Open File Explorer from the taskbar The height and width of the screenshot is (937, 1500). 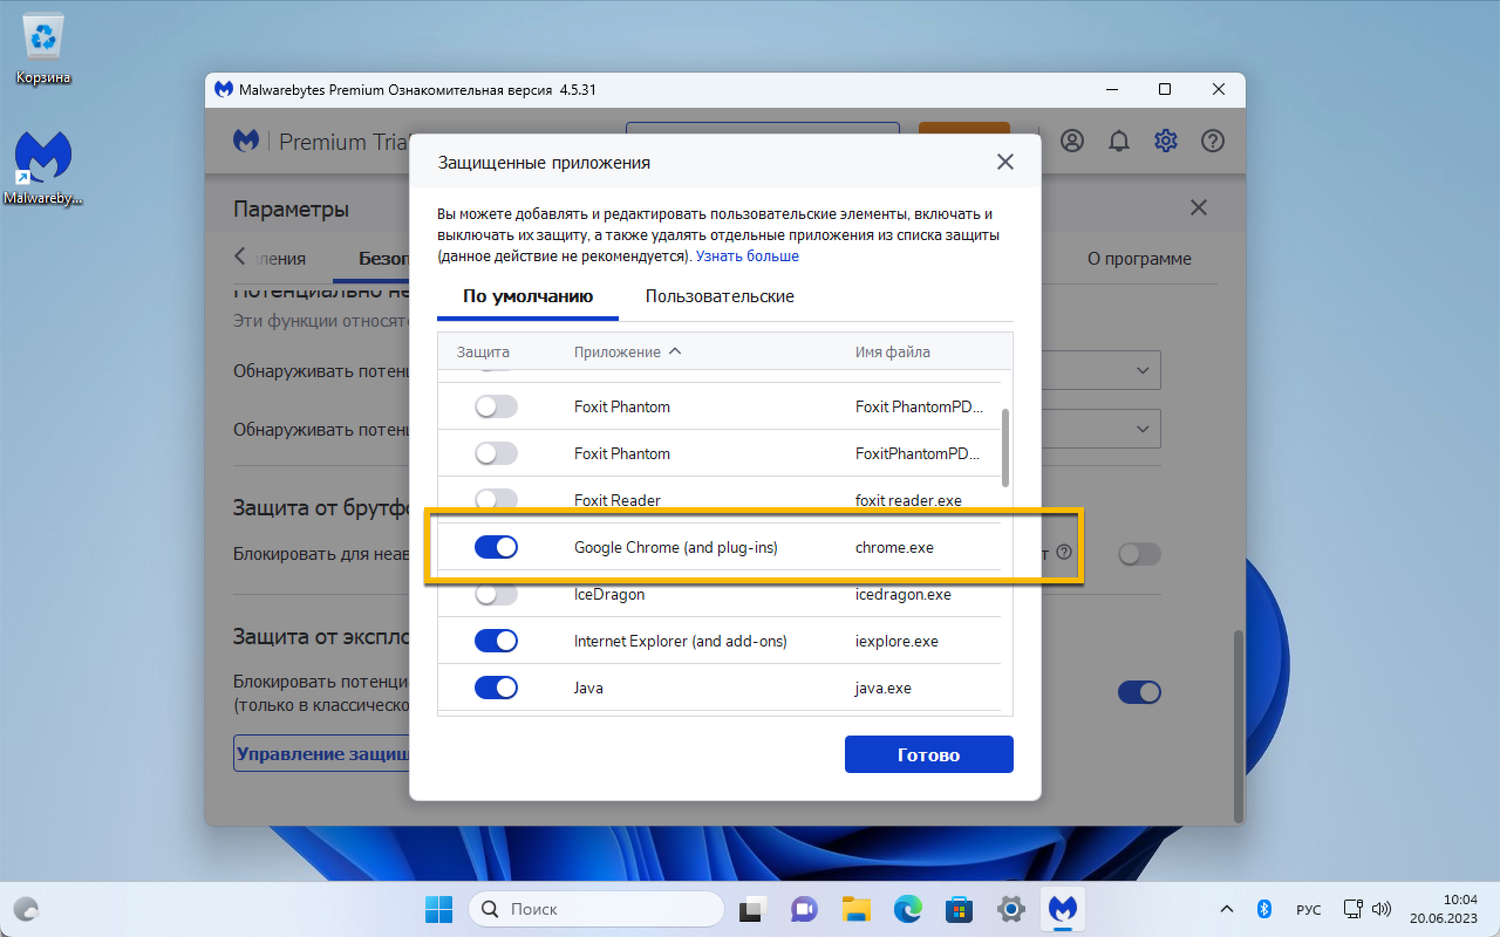(856, 909)
